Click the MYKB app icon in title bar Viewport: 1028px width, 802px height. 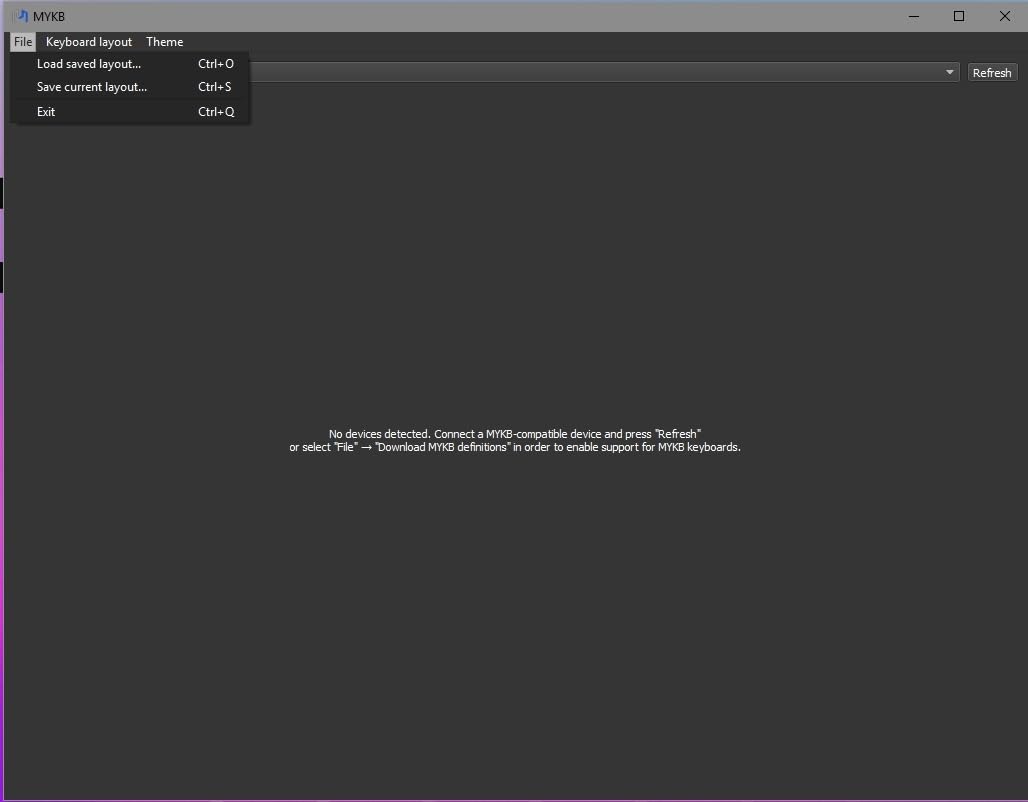point(22,16)
